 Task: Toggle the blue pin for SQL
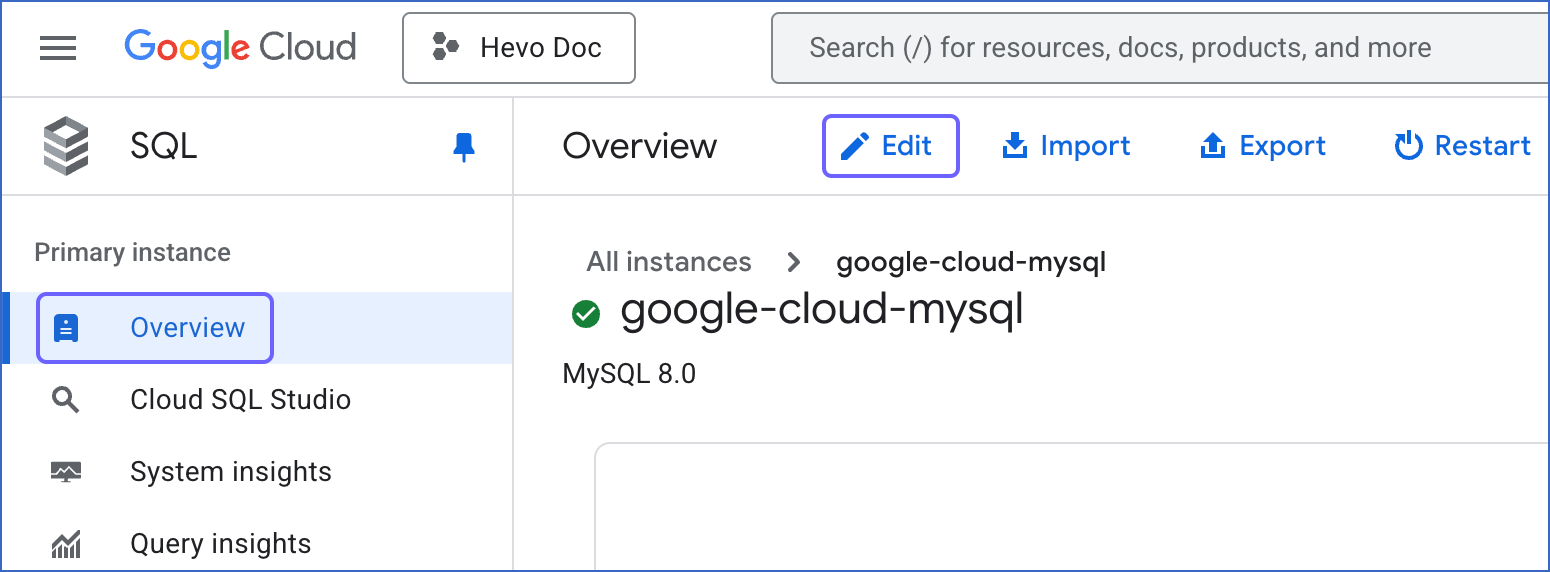[x=464, y=147]
